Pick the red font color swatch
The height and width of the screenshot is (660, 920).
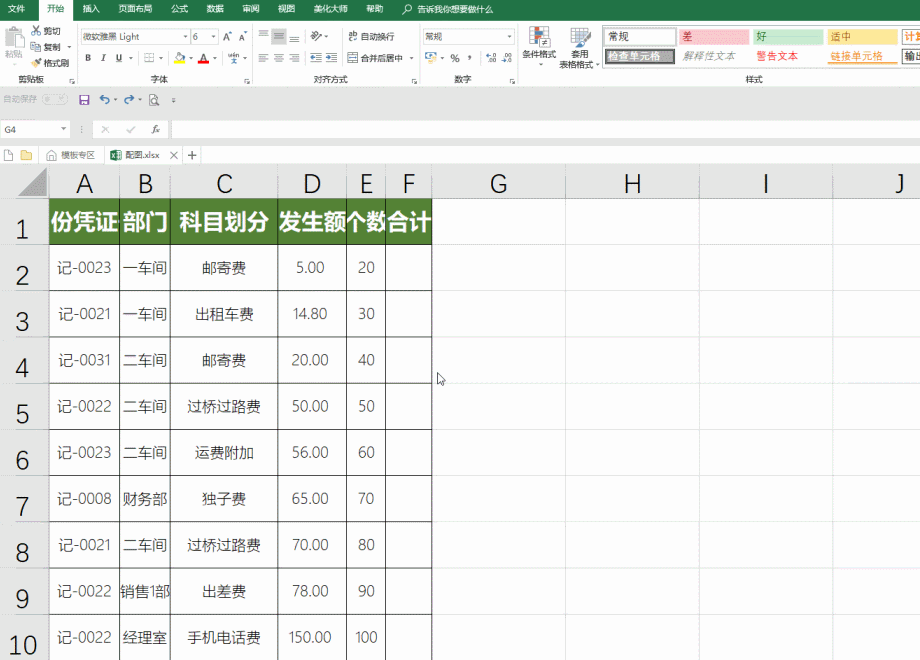tap(203, 58)
